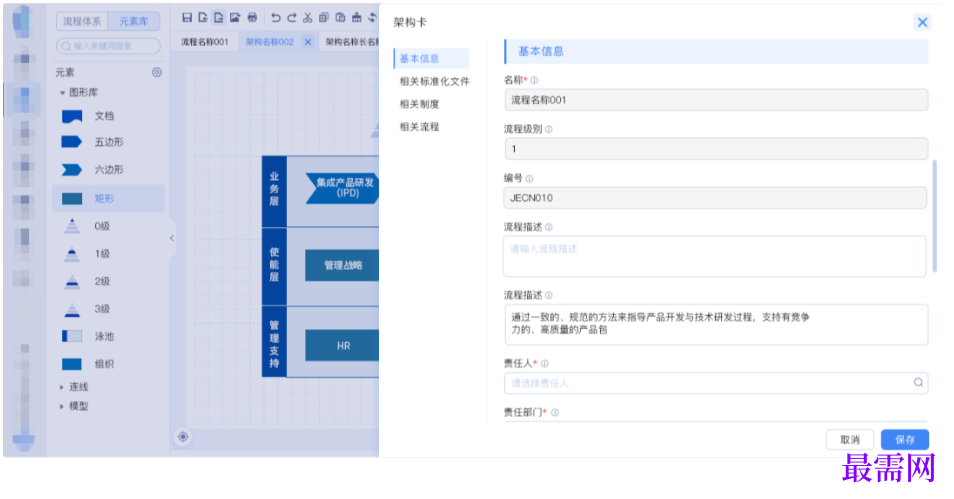Go to 相关标准化文件 section
Image resolution: width=954 pixels, height=499 pixels.
[434, 82]
